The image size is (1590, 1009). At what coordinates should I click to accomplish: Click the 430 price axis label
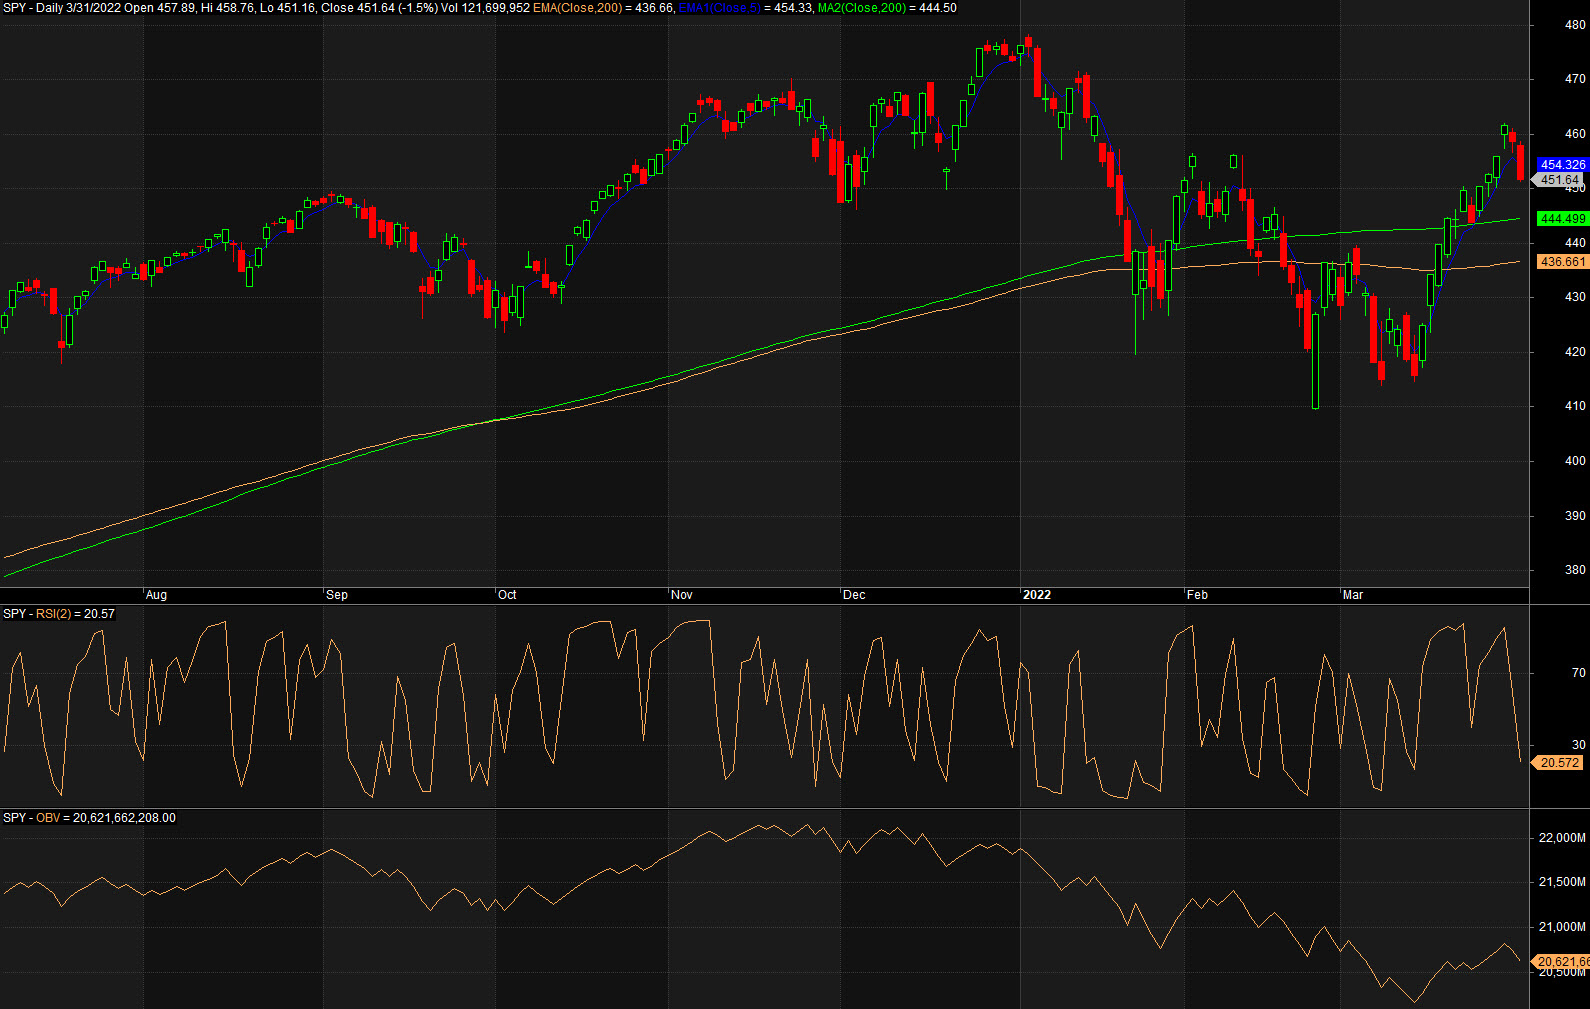(x=1575, y=297)
